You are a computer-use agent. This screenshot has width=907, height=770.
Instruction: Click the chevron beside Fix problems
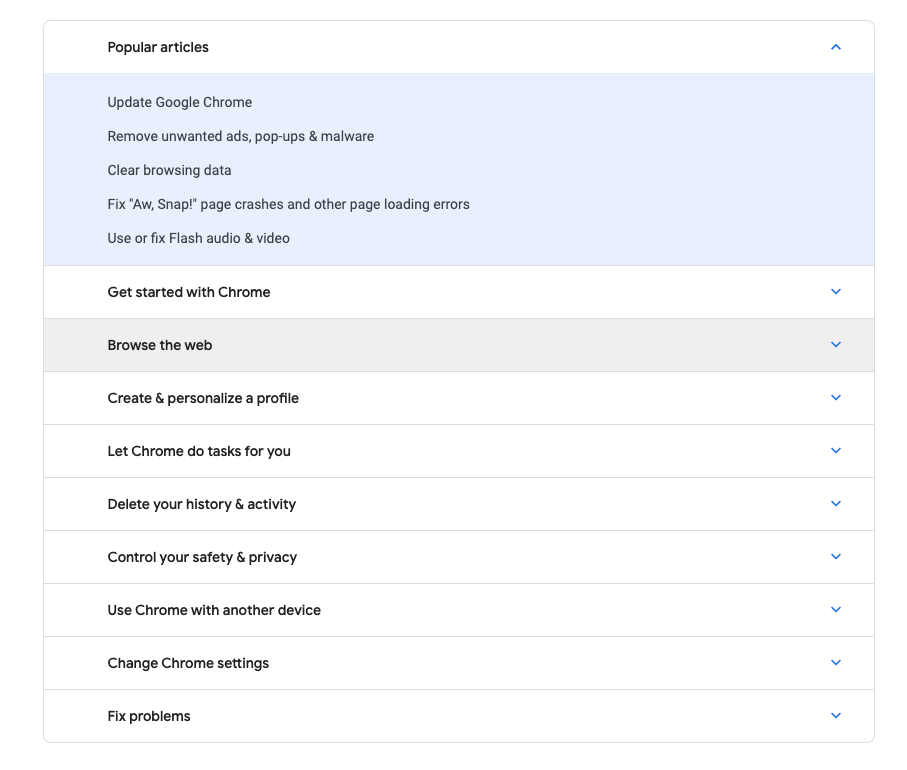[x=835, y=716]
